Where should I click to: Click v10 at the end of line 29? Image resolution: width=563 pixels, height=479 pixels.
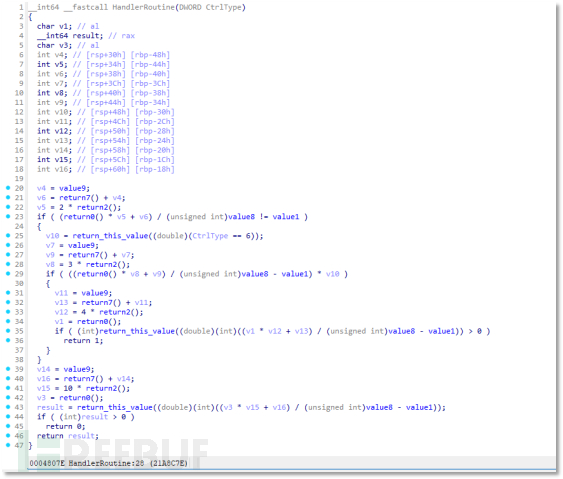click(x=332, y=274)
